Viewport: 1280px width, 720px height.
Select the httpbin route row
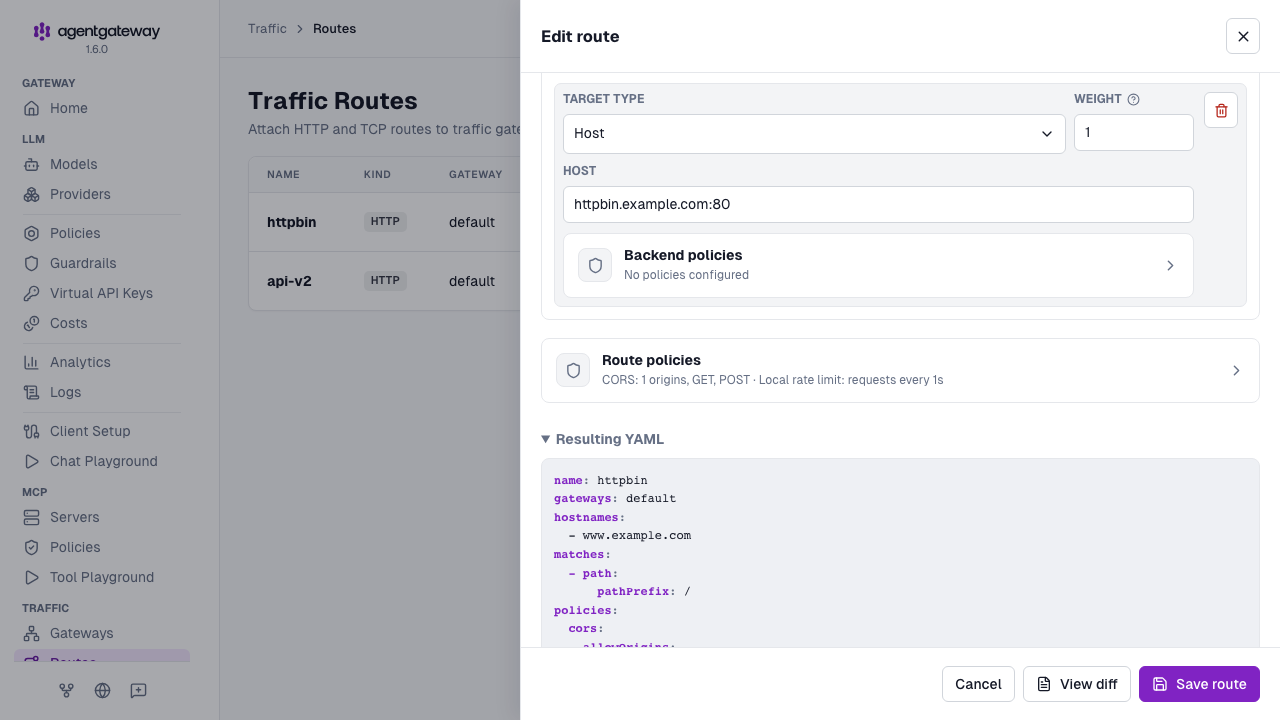pos(385,222)
